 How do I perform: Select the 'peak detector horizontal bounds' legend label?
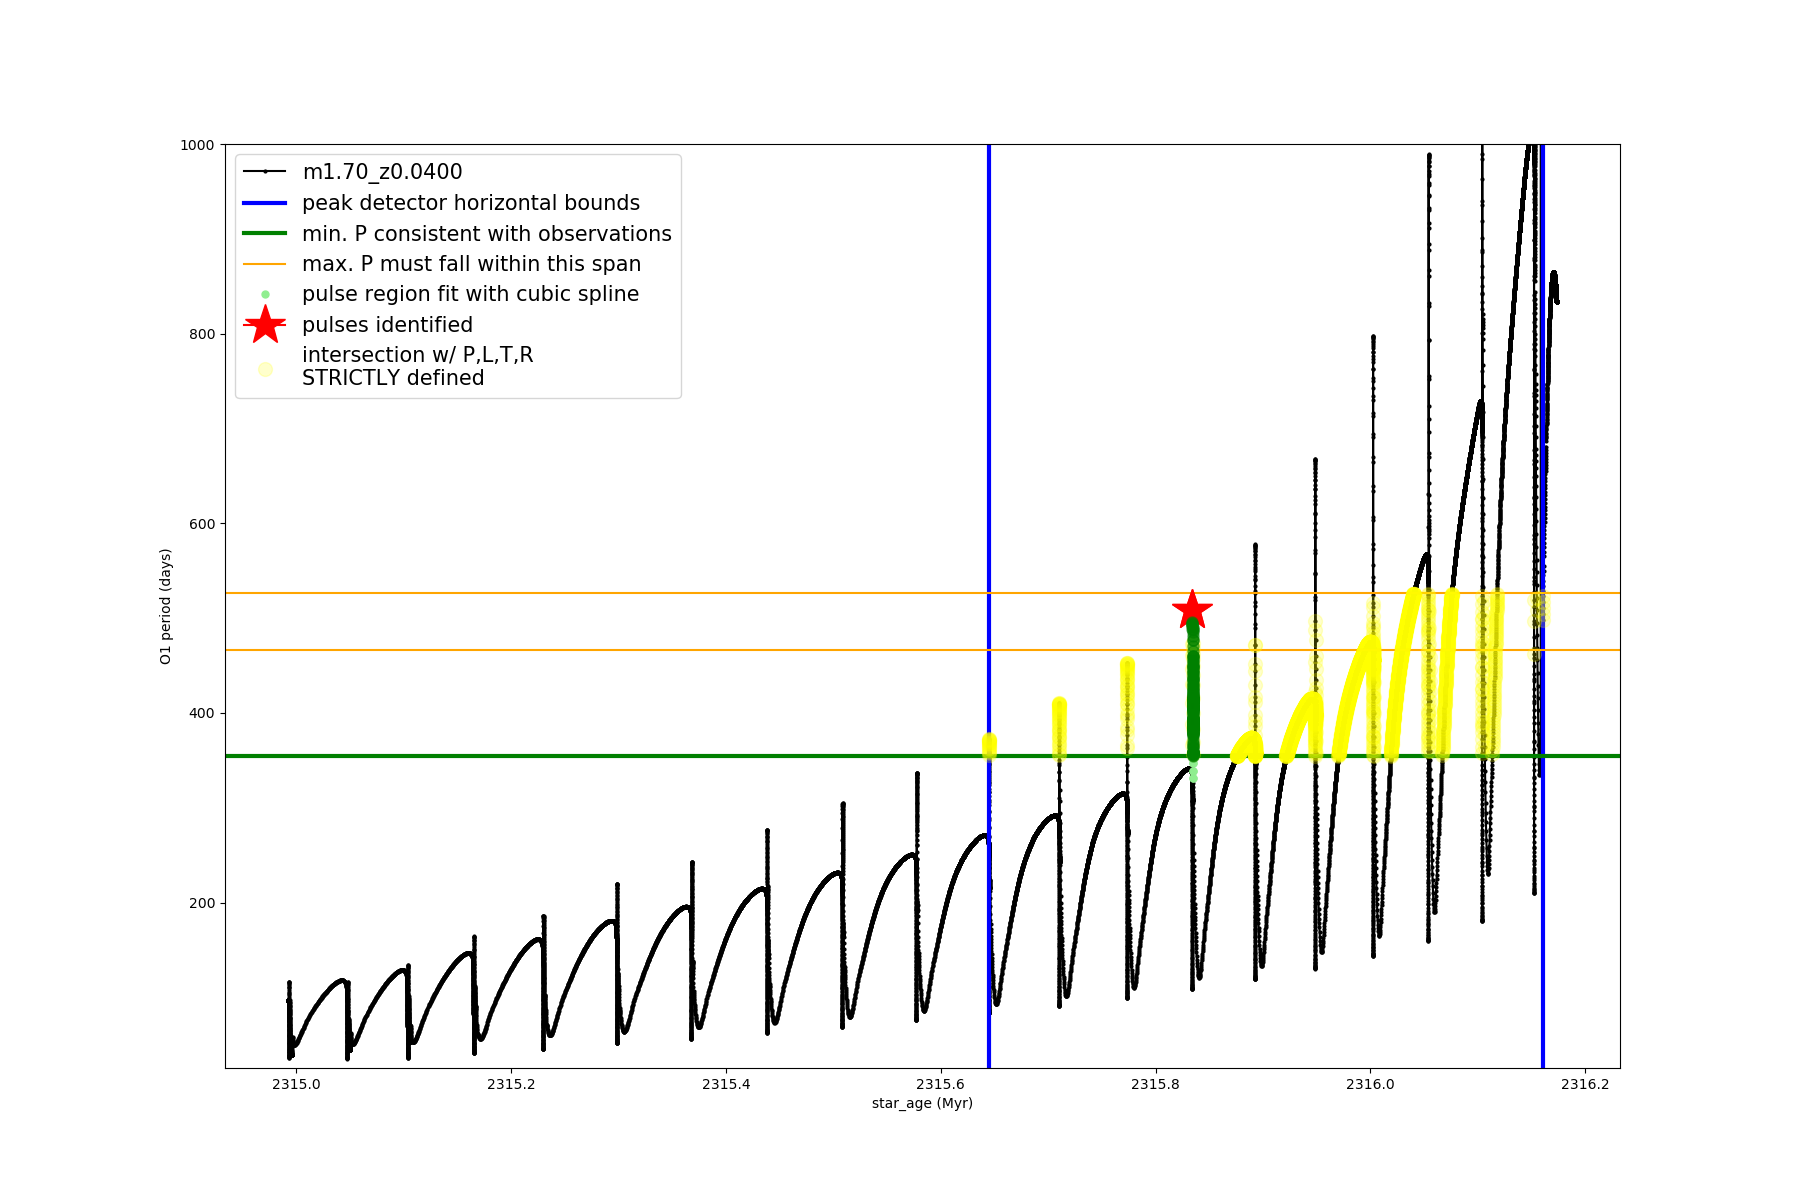click(x=470, y=203)
